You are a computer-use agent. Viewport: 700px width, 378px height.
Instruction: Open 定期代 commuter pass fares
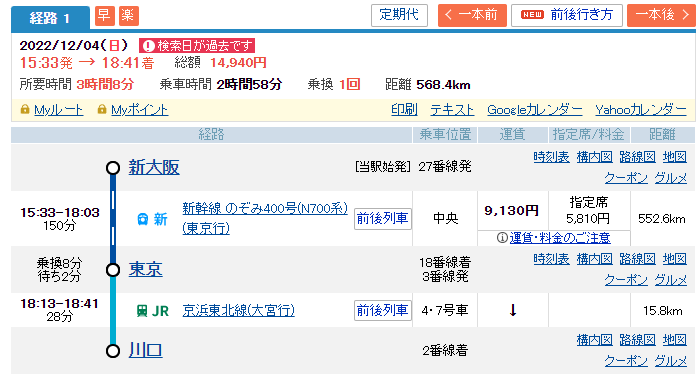click(x=399, y=15)
